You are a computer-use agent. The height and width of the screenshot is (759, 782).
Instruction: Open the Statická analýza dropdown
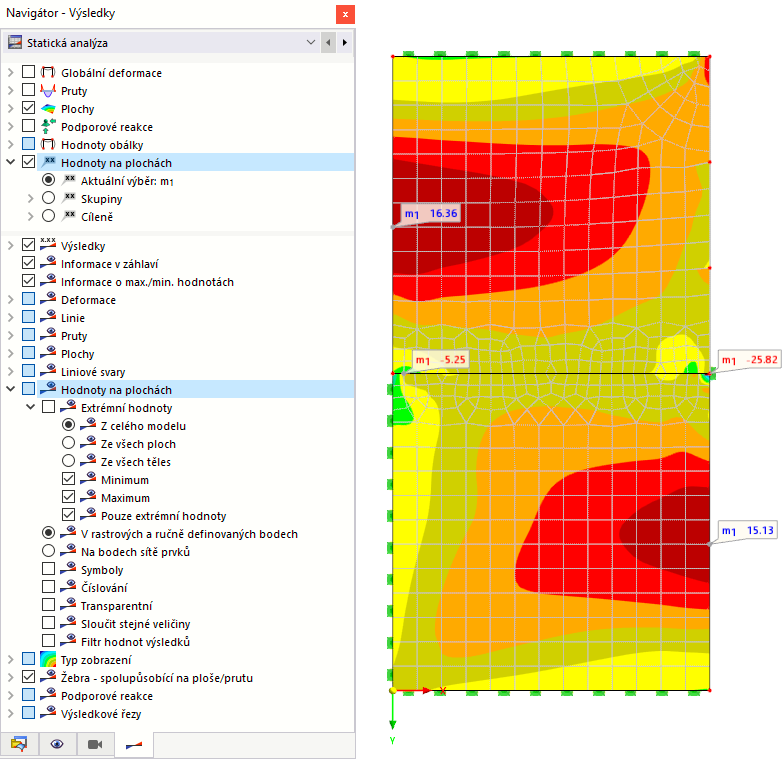tap(311, 42)
